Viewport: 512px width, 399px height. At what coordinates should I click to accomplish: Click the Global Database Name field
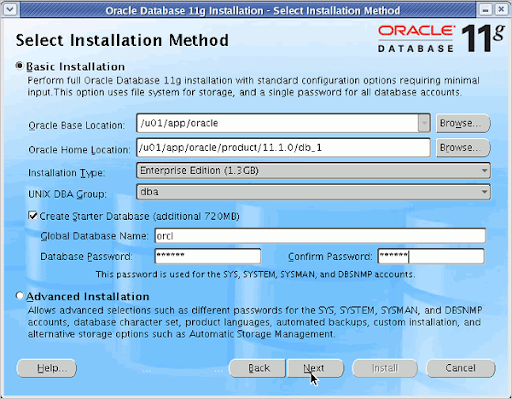coord(320,236)
